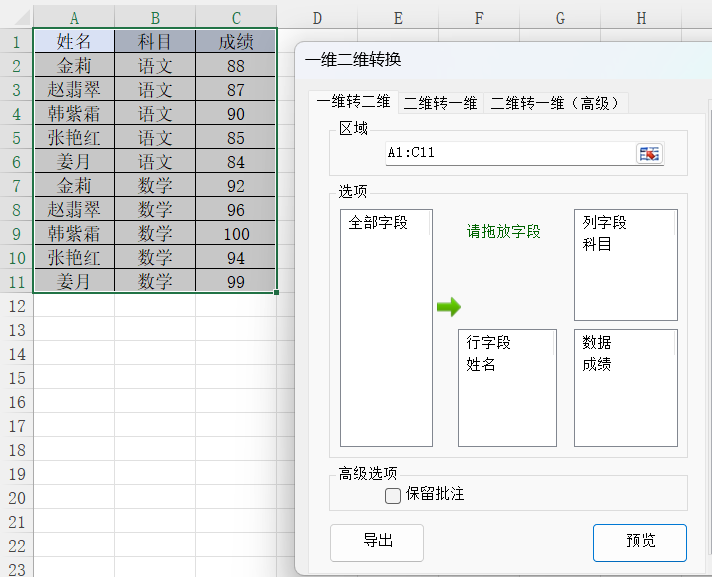Click the 行字段 list header
The image size is (712, 577).
click(488, 342)
